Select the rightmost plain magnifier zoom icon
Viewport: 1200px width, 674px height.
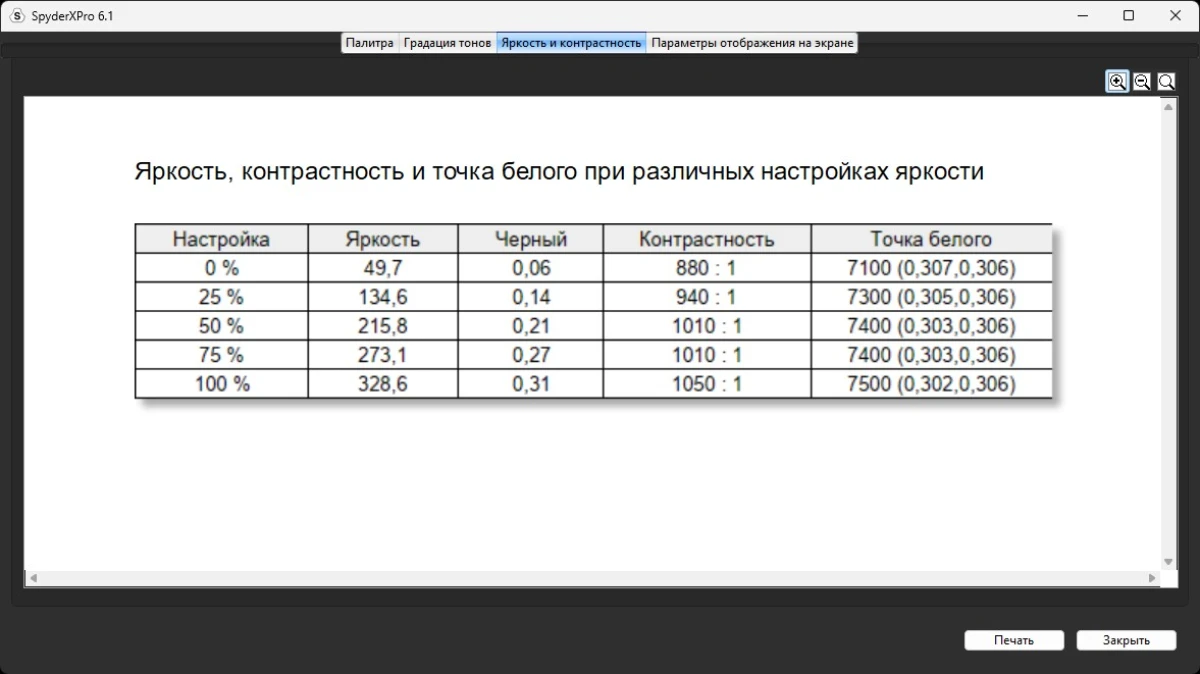1165,81
